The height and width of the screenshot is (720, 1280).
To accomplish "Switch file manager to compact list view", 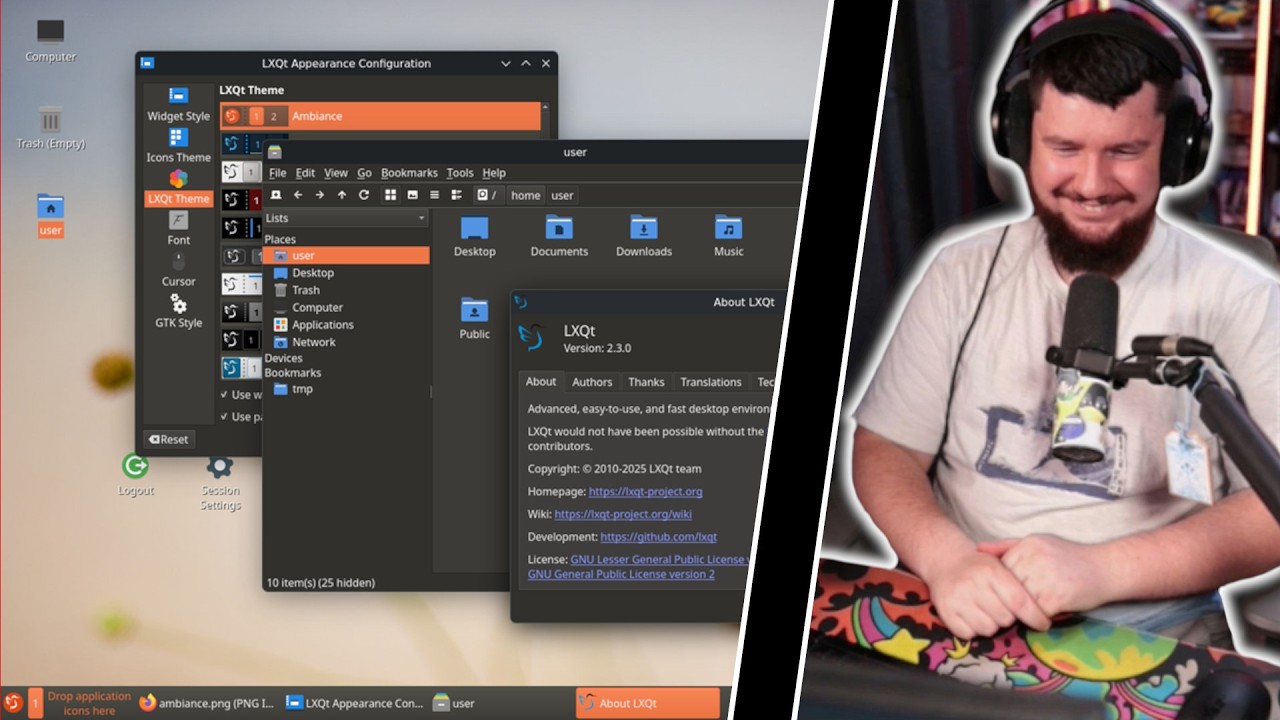I will (435, 195).
